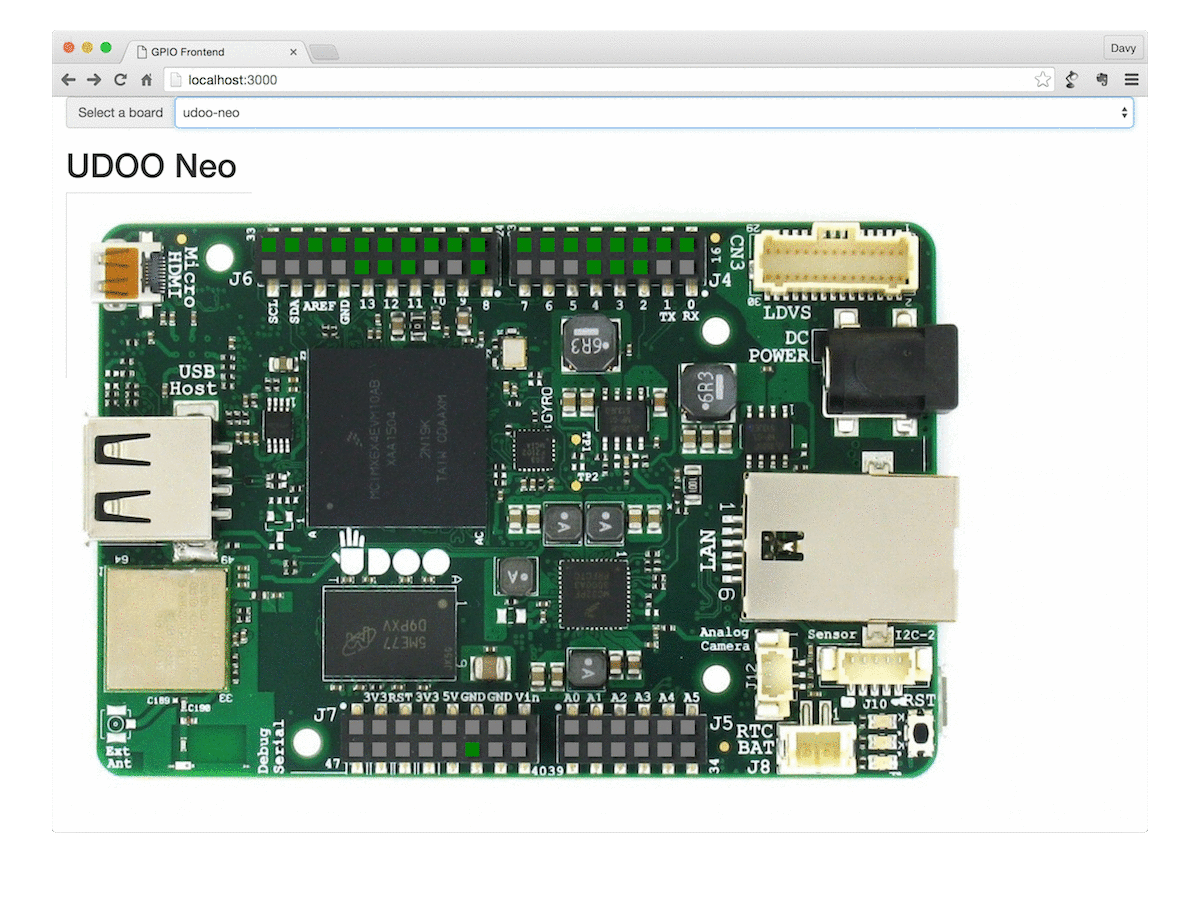1200x907 pixels.
Task: Reload the localhost page
Action: tap(120, 80)
